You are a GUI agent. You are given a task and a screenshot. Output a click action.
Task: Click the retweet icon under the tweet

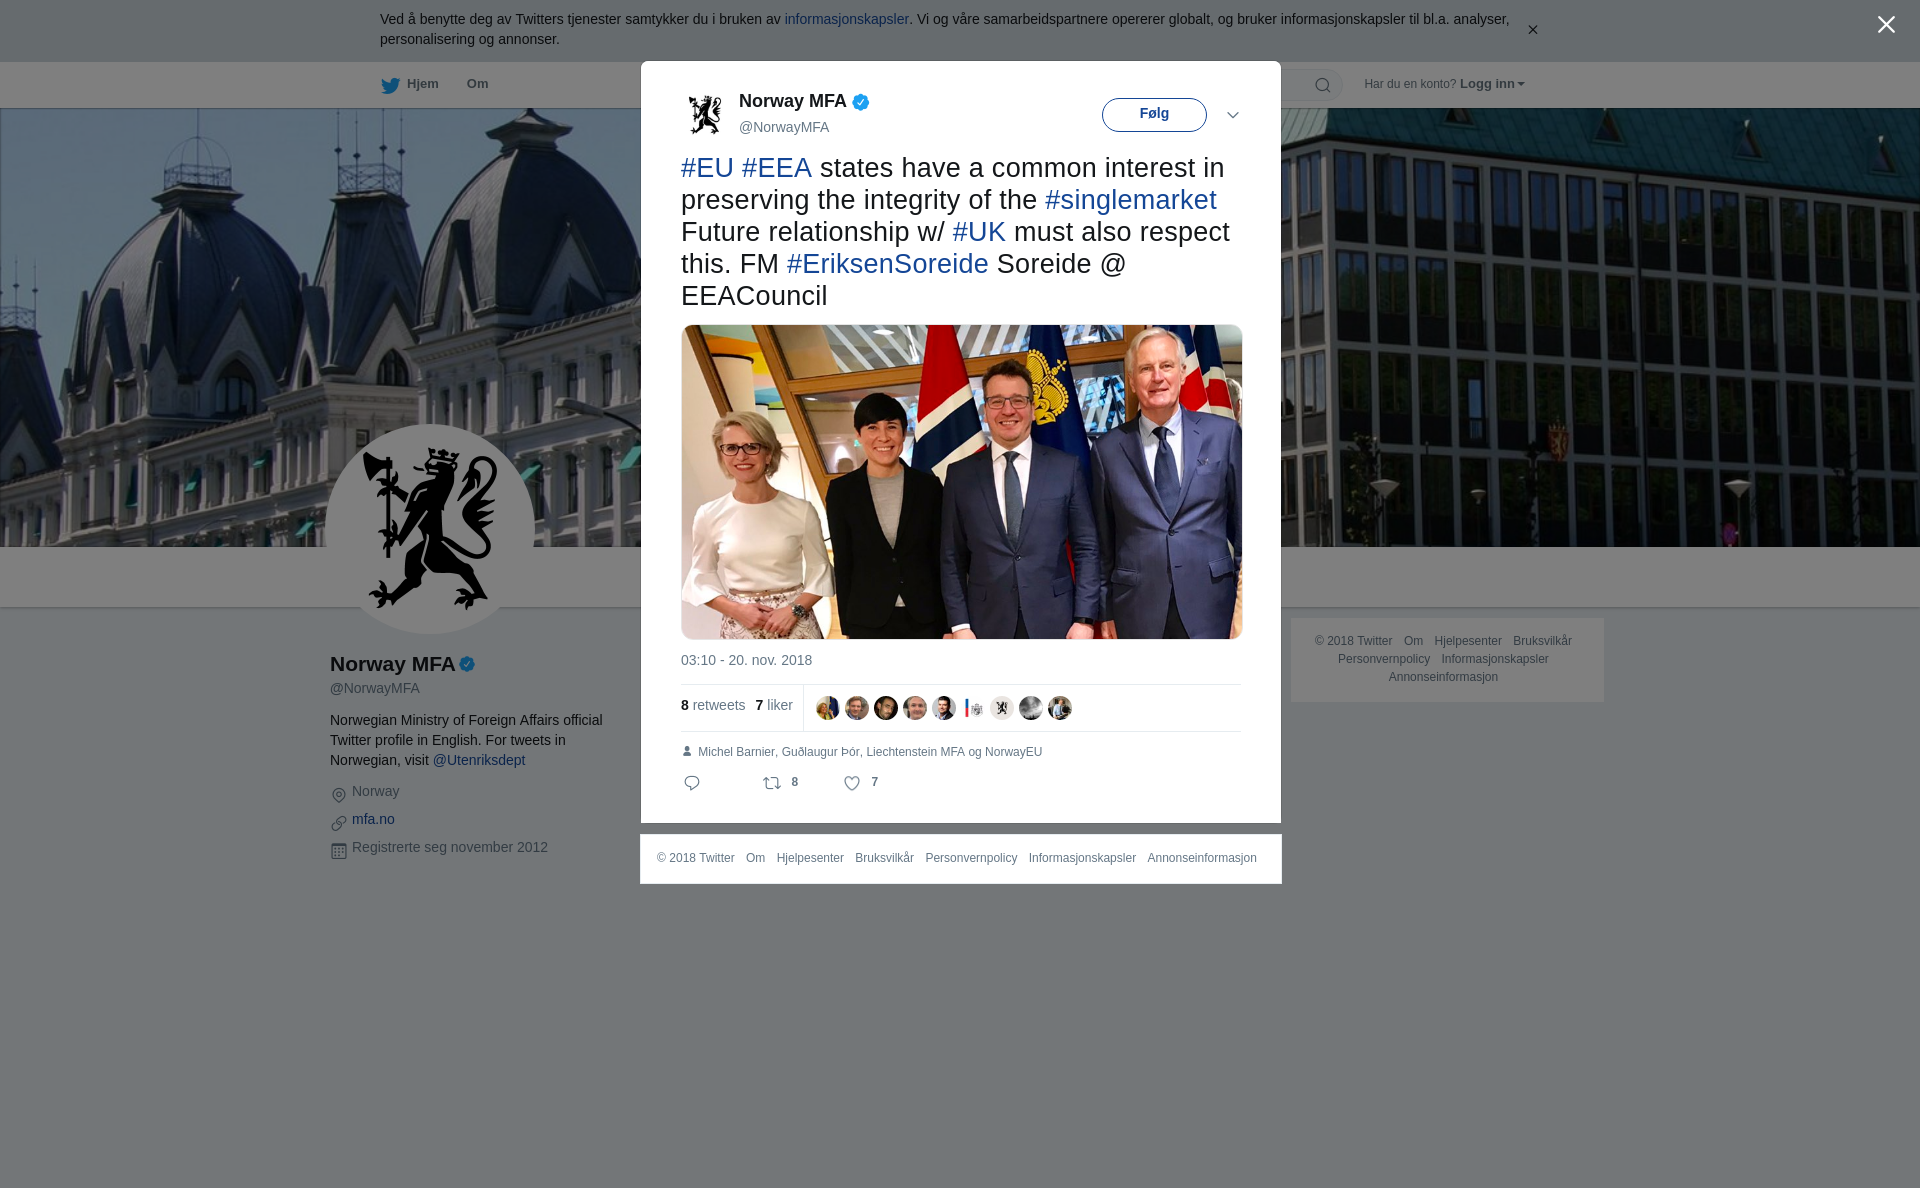coord(772,783)
